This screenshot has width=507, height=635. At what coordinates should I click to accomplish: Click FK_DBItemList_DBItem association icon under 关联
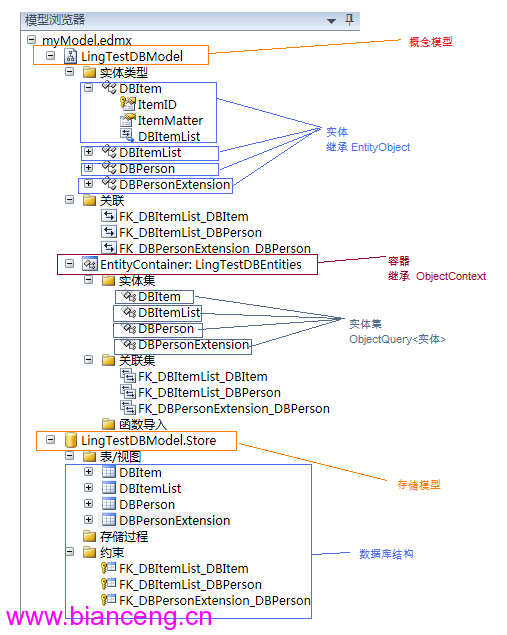click(x=109, y=216)
